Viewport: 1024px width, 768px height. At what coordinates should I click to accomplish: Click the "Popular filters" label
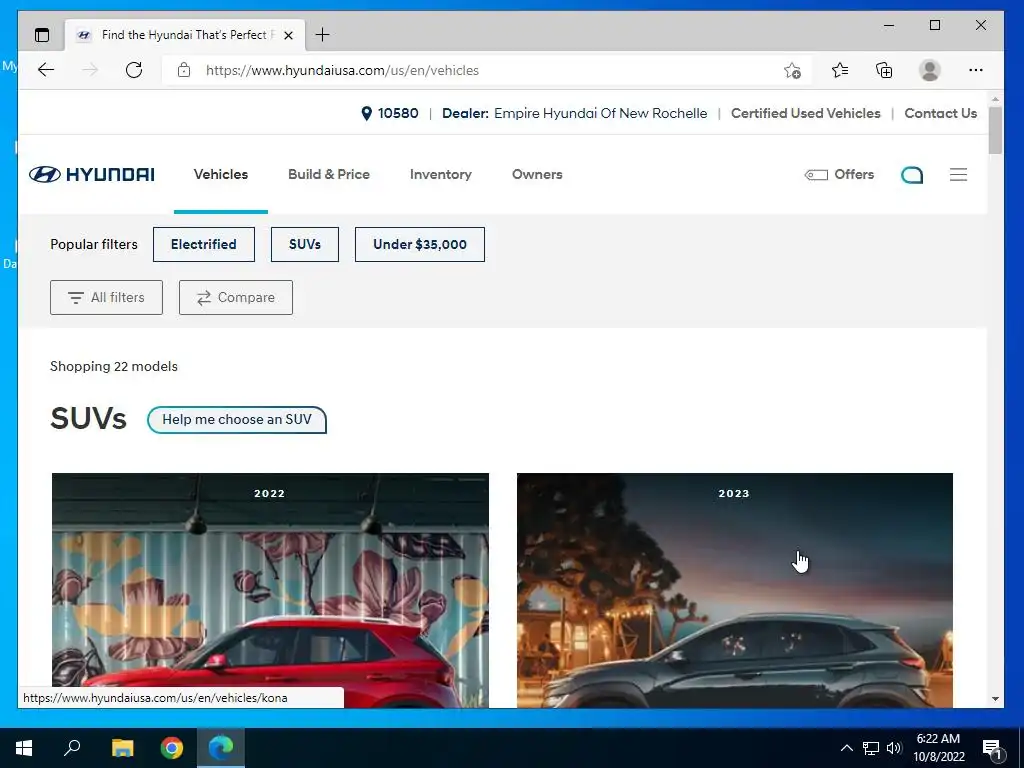pyautogui.click(x=94, y=244)
